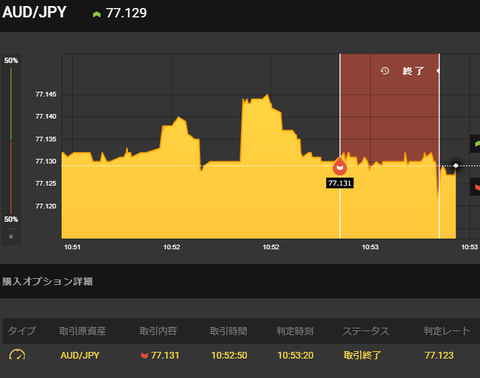Click the small white arrow right of 終了
Image resolution: width=480 pixels, height=378 pixels.
pyautogui.click(x=438, y=71)
